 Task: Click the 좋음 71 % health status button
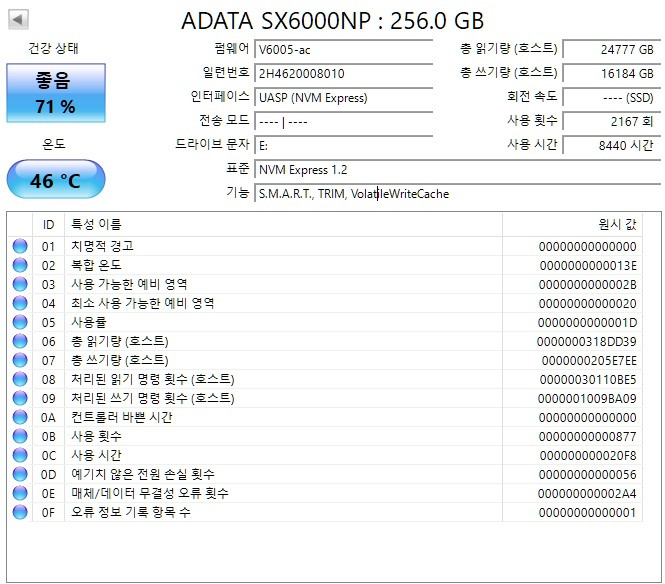coord(56,93)
